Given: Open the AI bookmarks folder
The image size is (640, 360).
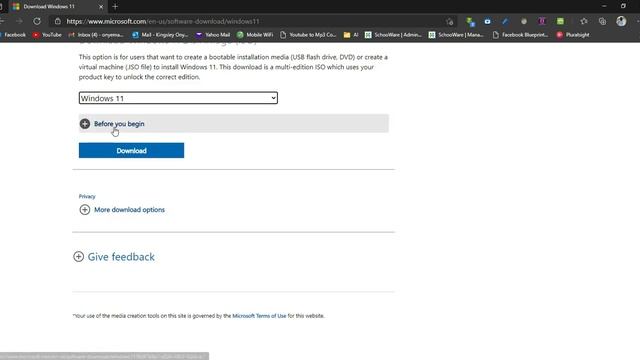Looking at the screenshot, I should pyautogui.click(x=351, y=35).
